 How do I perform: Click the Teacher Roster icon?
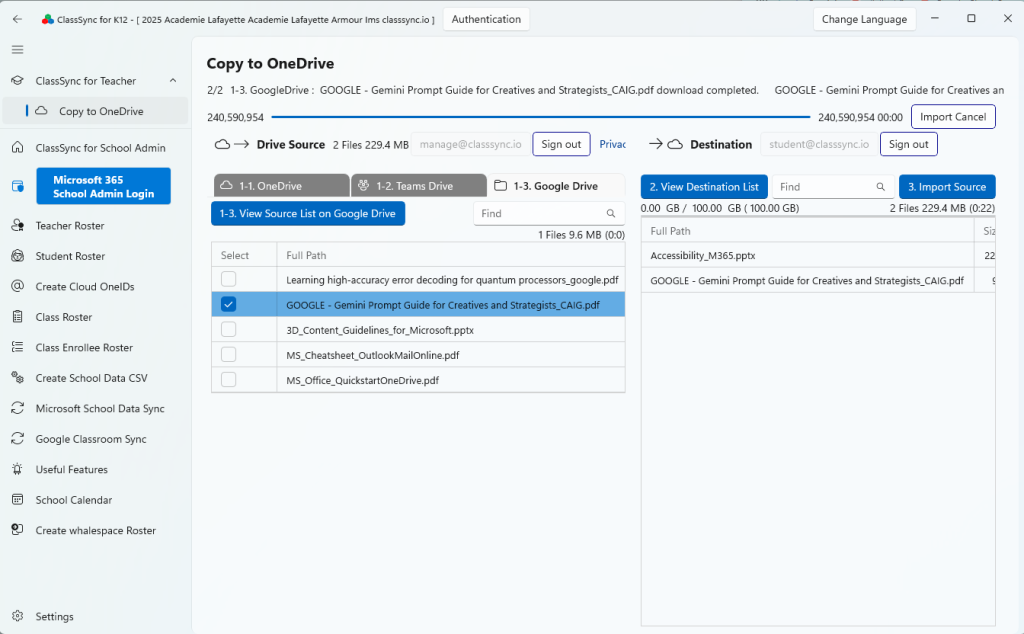pyautogui.click(x=18, y=225)
